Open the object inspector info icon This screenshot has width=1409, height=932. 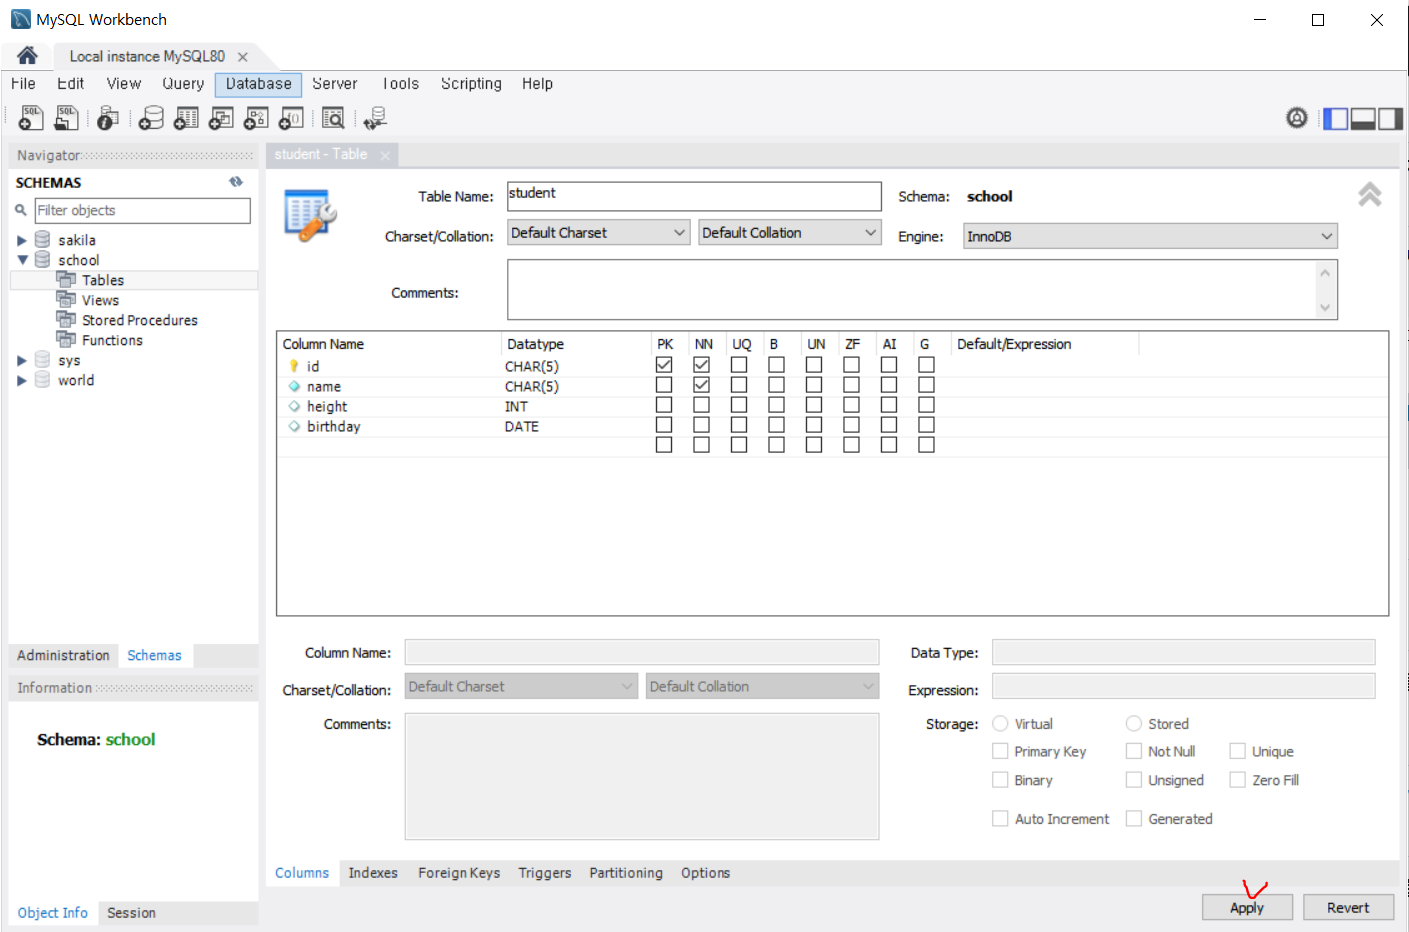pos(108,118)
